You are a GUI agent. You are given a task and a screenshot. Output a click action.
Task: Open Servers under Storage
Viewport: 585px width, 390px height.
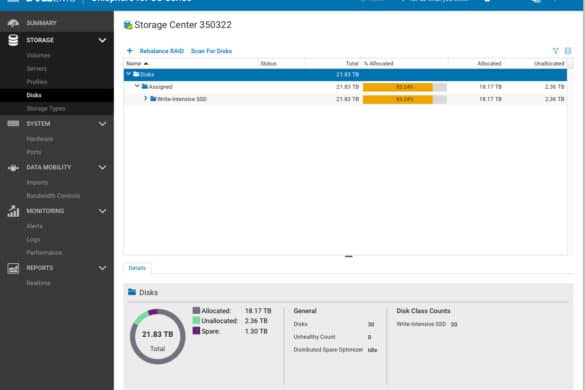tap(37, 69)
